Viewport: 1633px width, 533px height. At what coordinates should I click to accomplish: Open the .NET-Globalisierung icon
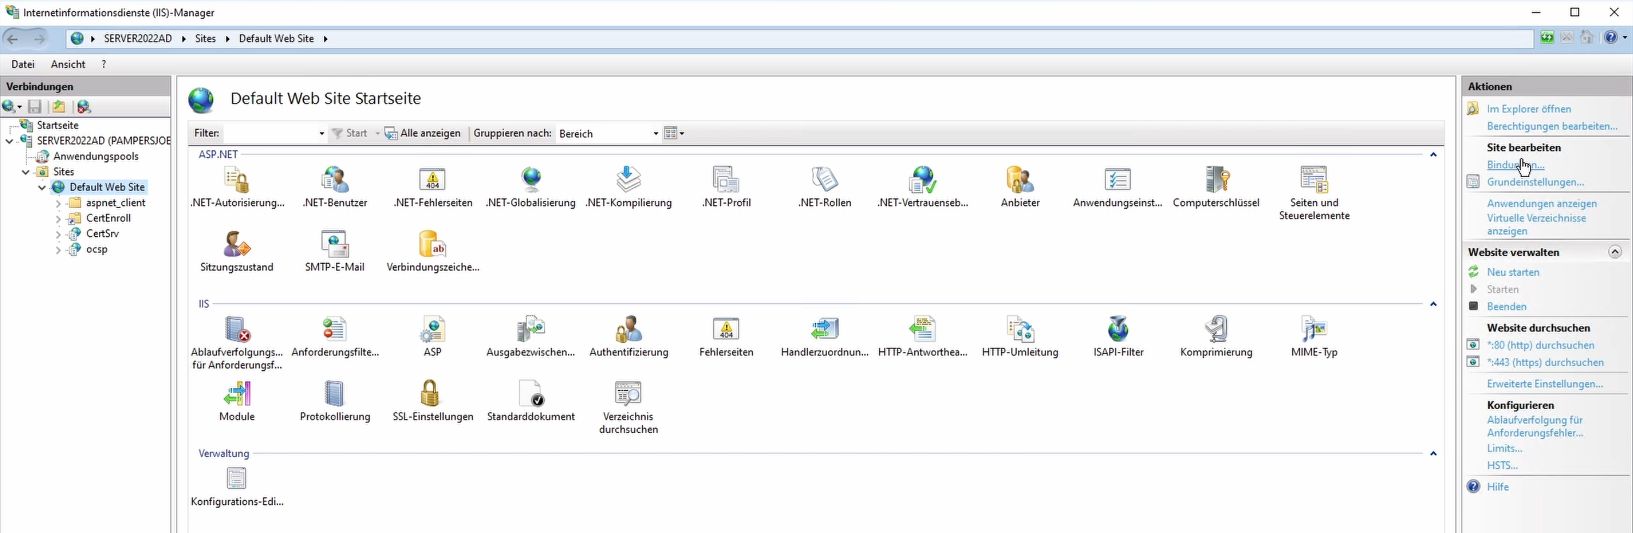(x=531, y=180)
